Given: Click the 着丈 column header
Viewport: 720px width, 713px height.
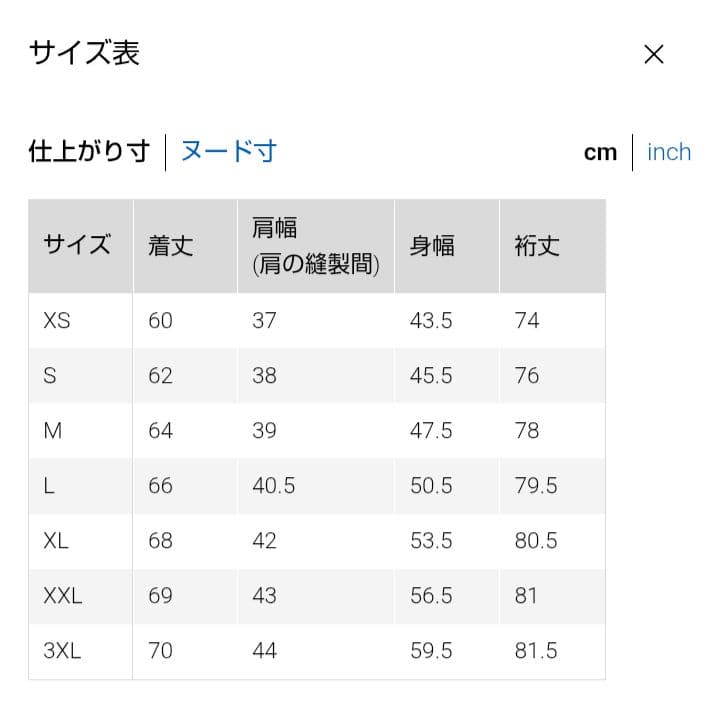Looking at the screenshot, I should [x=170, y=246].
